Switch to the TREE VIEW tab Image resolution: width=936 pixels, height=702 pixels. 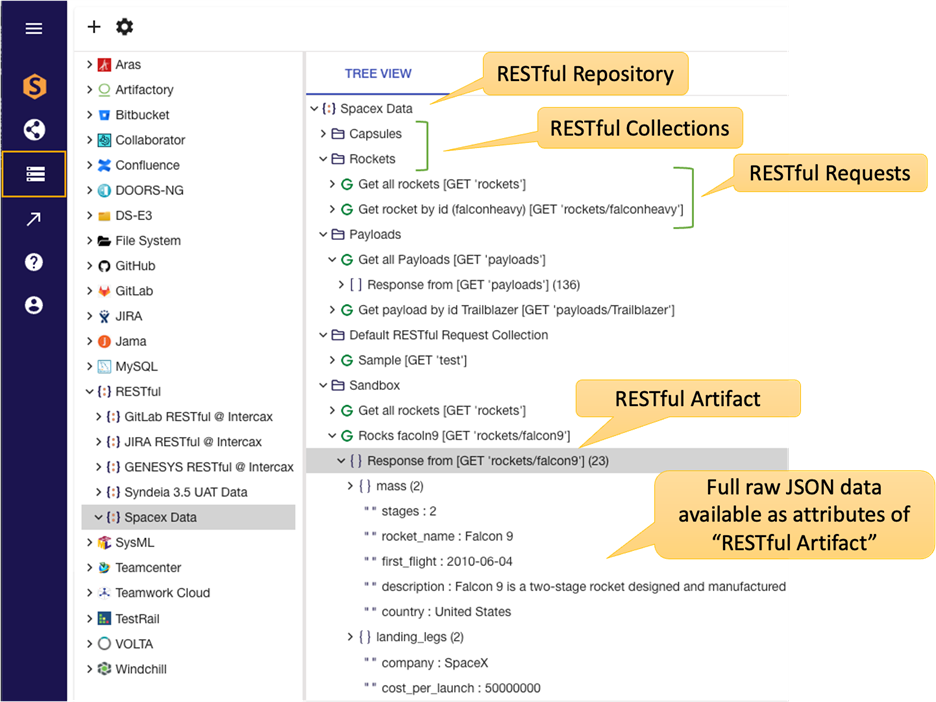377,73
